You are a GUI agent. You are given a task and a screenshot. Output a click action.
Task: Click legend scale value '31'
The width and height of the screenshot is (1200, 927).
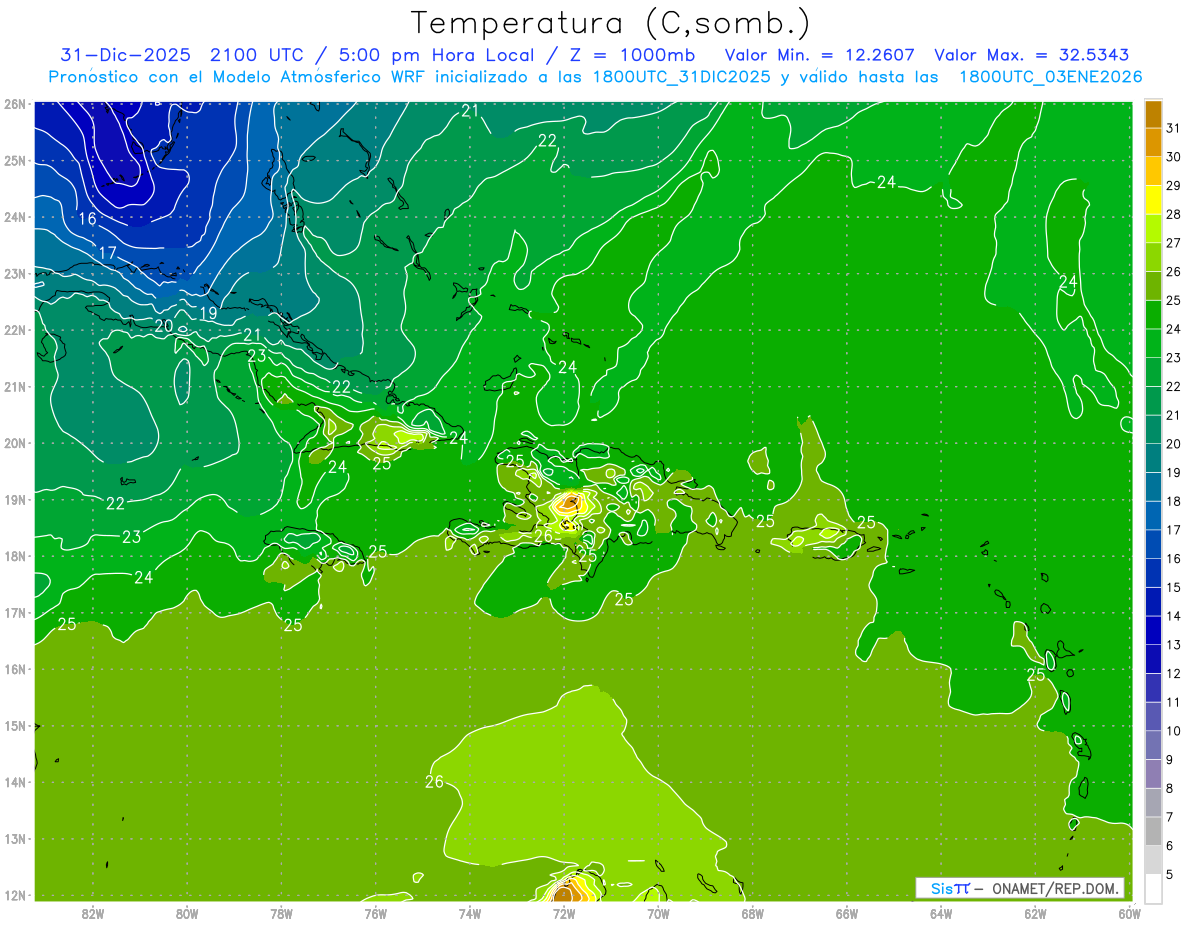point(1174,128)
